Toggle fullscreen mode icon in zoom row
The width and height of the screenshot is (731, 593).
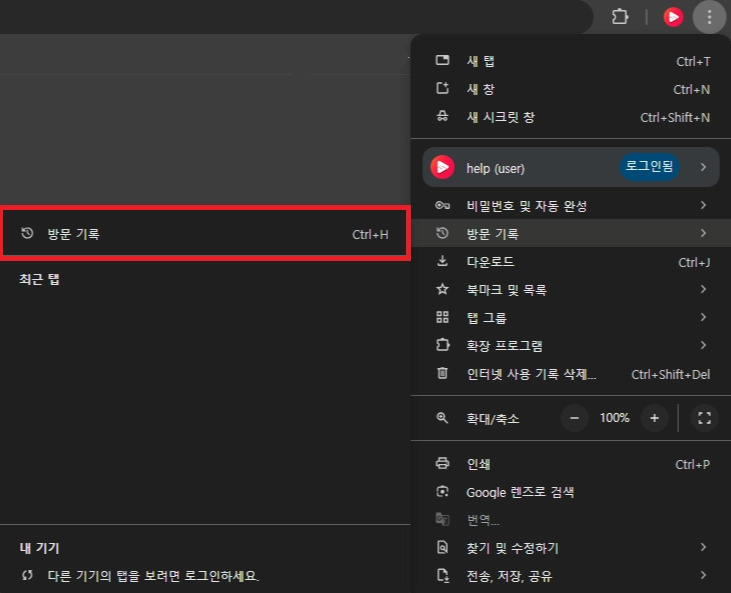[704, 418]
